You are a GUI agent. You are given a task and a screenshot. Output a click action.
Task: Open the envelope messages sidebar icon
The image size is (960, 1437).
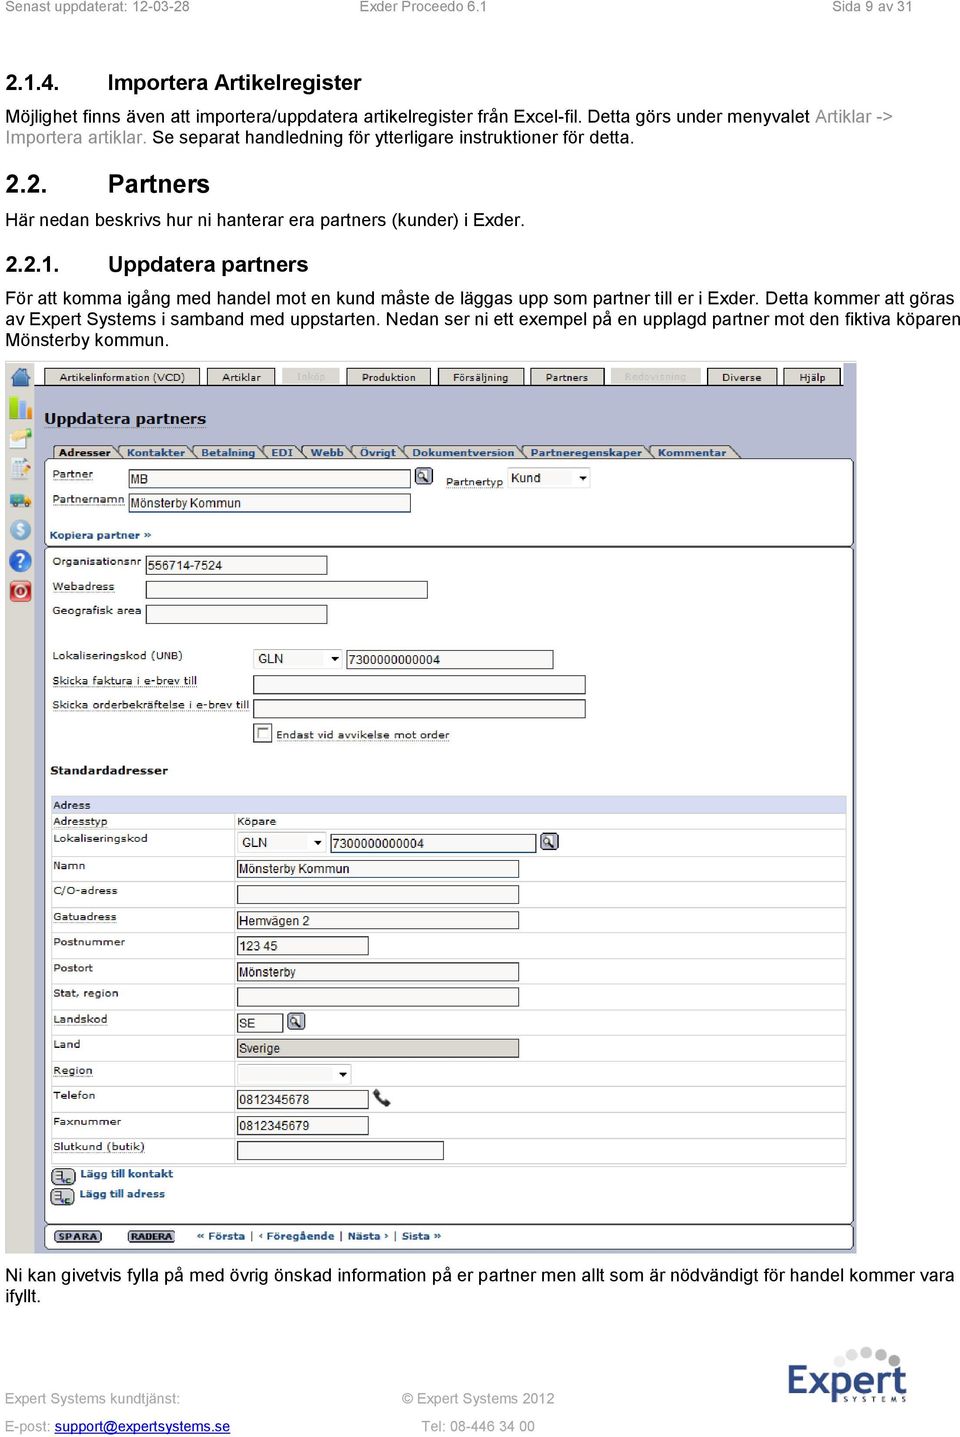pyautogui.click(x=20, y=437)
